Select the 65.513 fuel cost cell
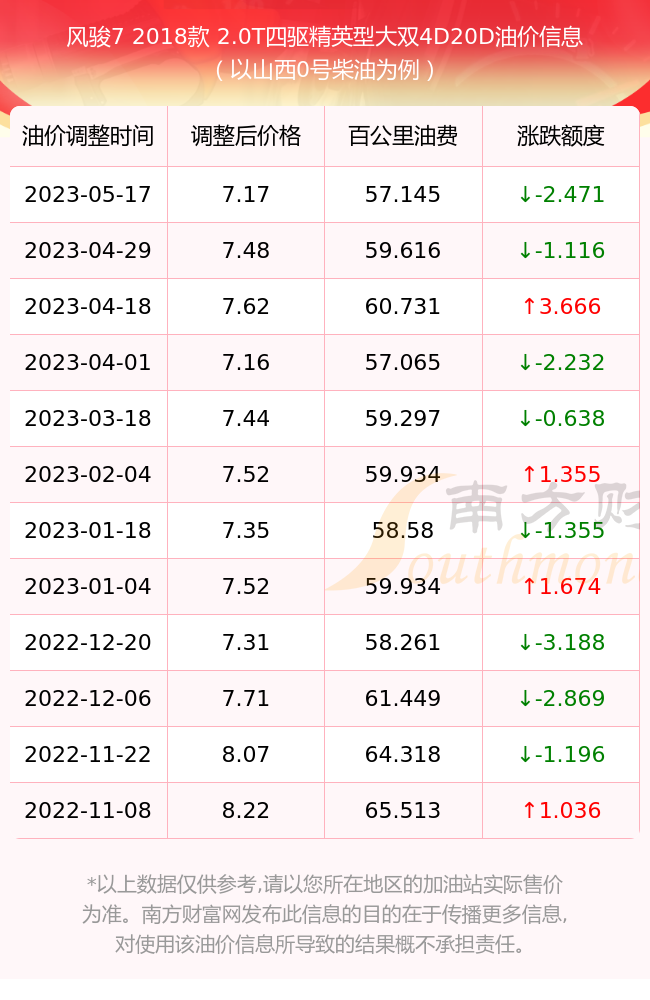The width and height of the screenshot is (650, 1000). tap(403, 811)
